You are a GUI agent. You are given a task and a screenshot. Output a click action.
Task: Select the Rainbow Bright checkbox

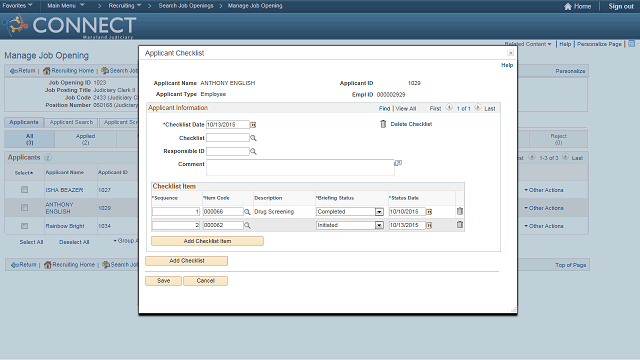(x=24, y=226)
